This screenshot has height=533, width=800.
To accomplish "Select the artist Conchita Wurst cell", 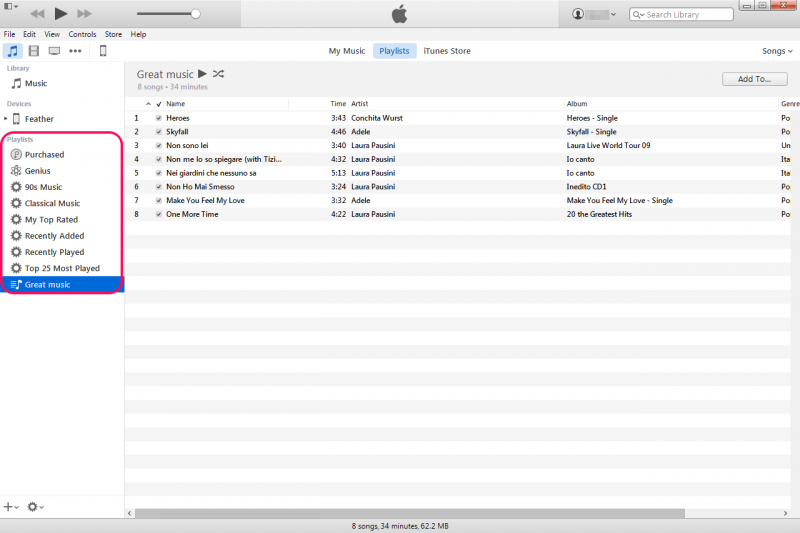I will tap(377, 118).
